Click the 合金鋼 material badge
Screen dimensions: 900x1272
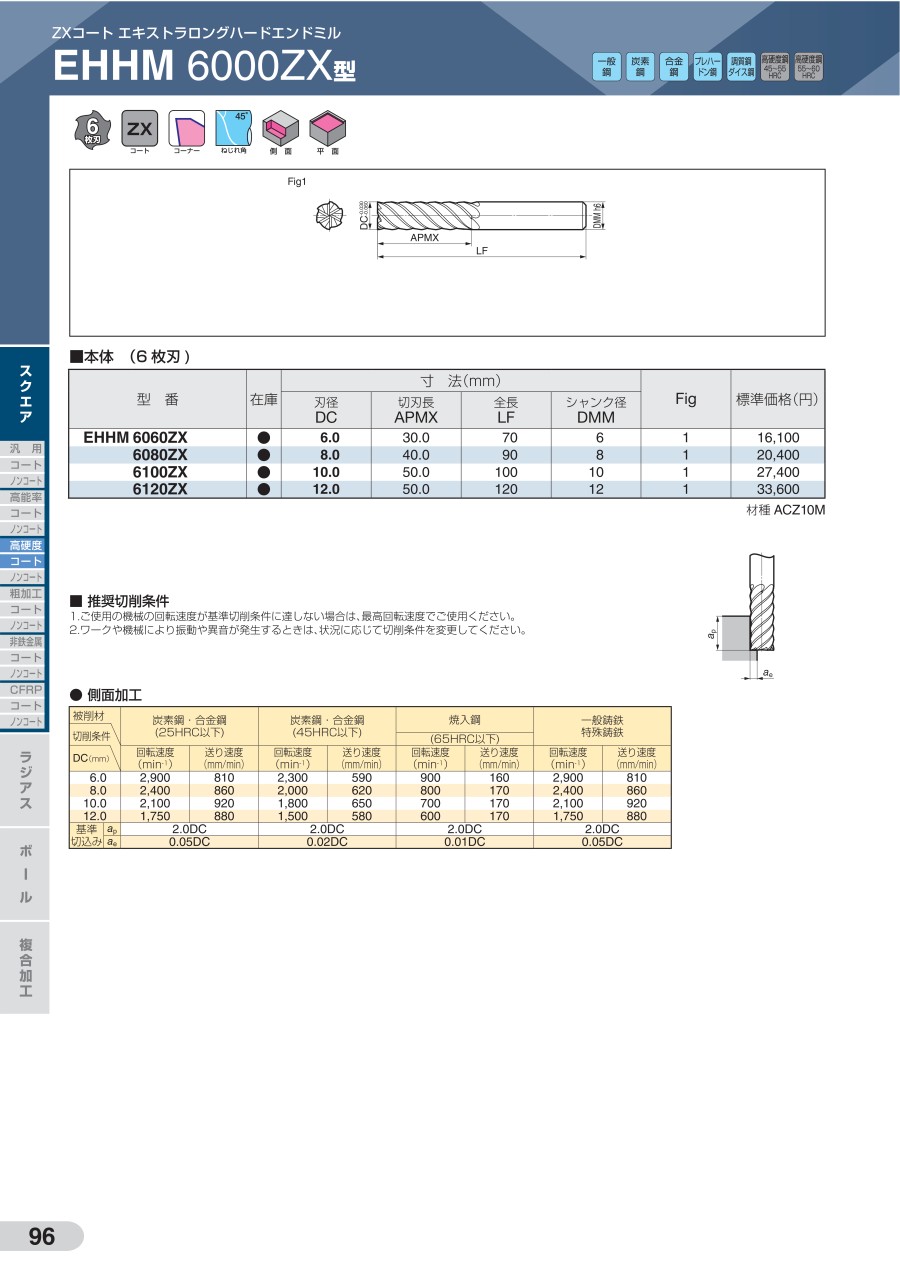(674, 67)
